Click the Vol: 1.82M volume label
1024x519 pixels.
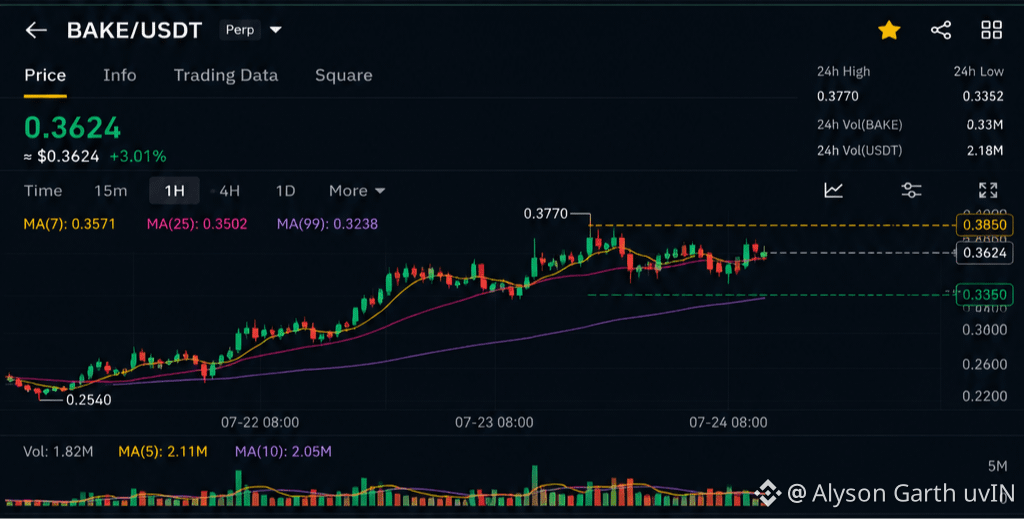[58, 451]
